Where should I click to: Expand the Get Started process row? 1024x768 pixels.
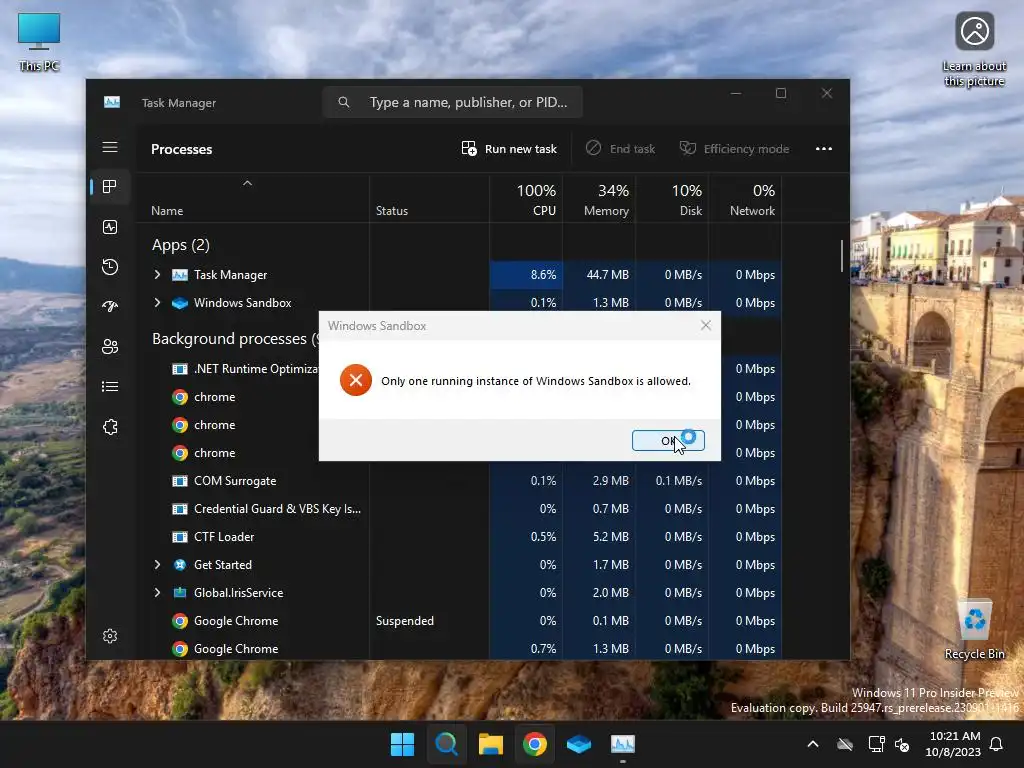157,565
